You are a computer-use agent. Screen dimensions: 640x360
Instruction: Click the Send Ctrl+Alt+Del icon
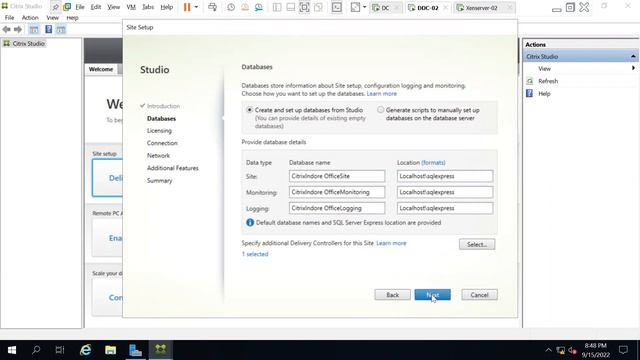212,7
